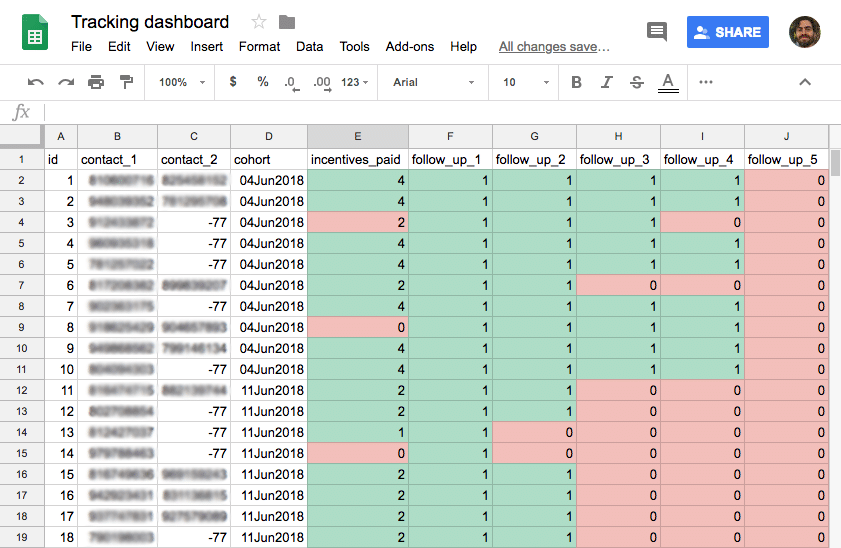Click cohort 11Jun2018 in row 12
841x548 pixels.
269,390
